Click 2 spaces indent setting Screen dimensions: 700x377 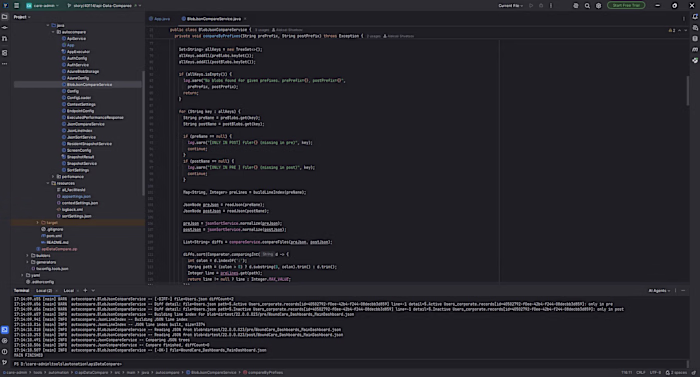tap(676, 373)
